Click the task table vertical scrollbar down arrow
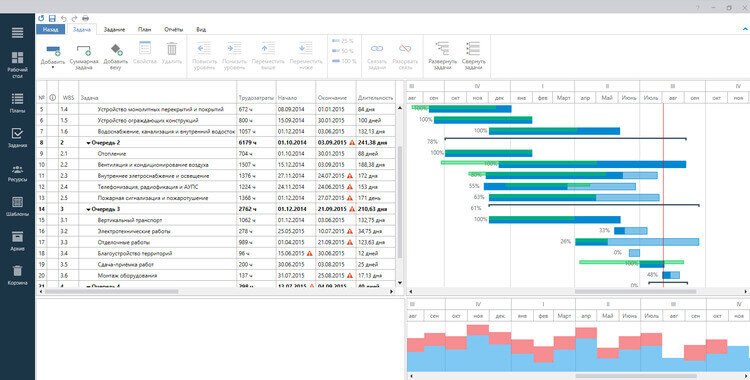The image size is (750, 380). click(x=400, y=283)
